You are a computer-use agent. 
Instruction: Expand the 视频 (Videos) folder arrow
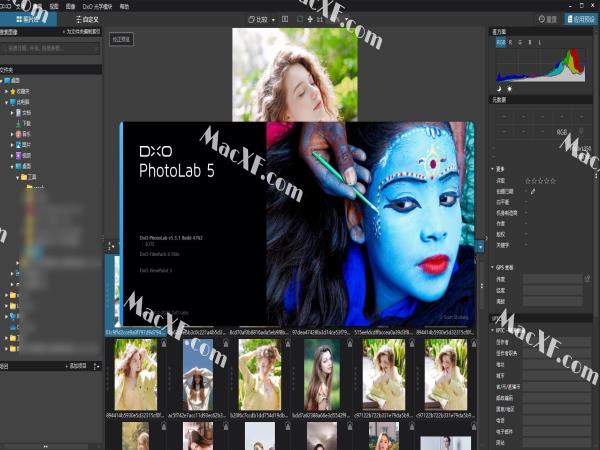coord(12,155)
